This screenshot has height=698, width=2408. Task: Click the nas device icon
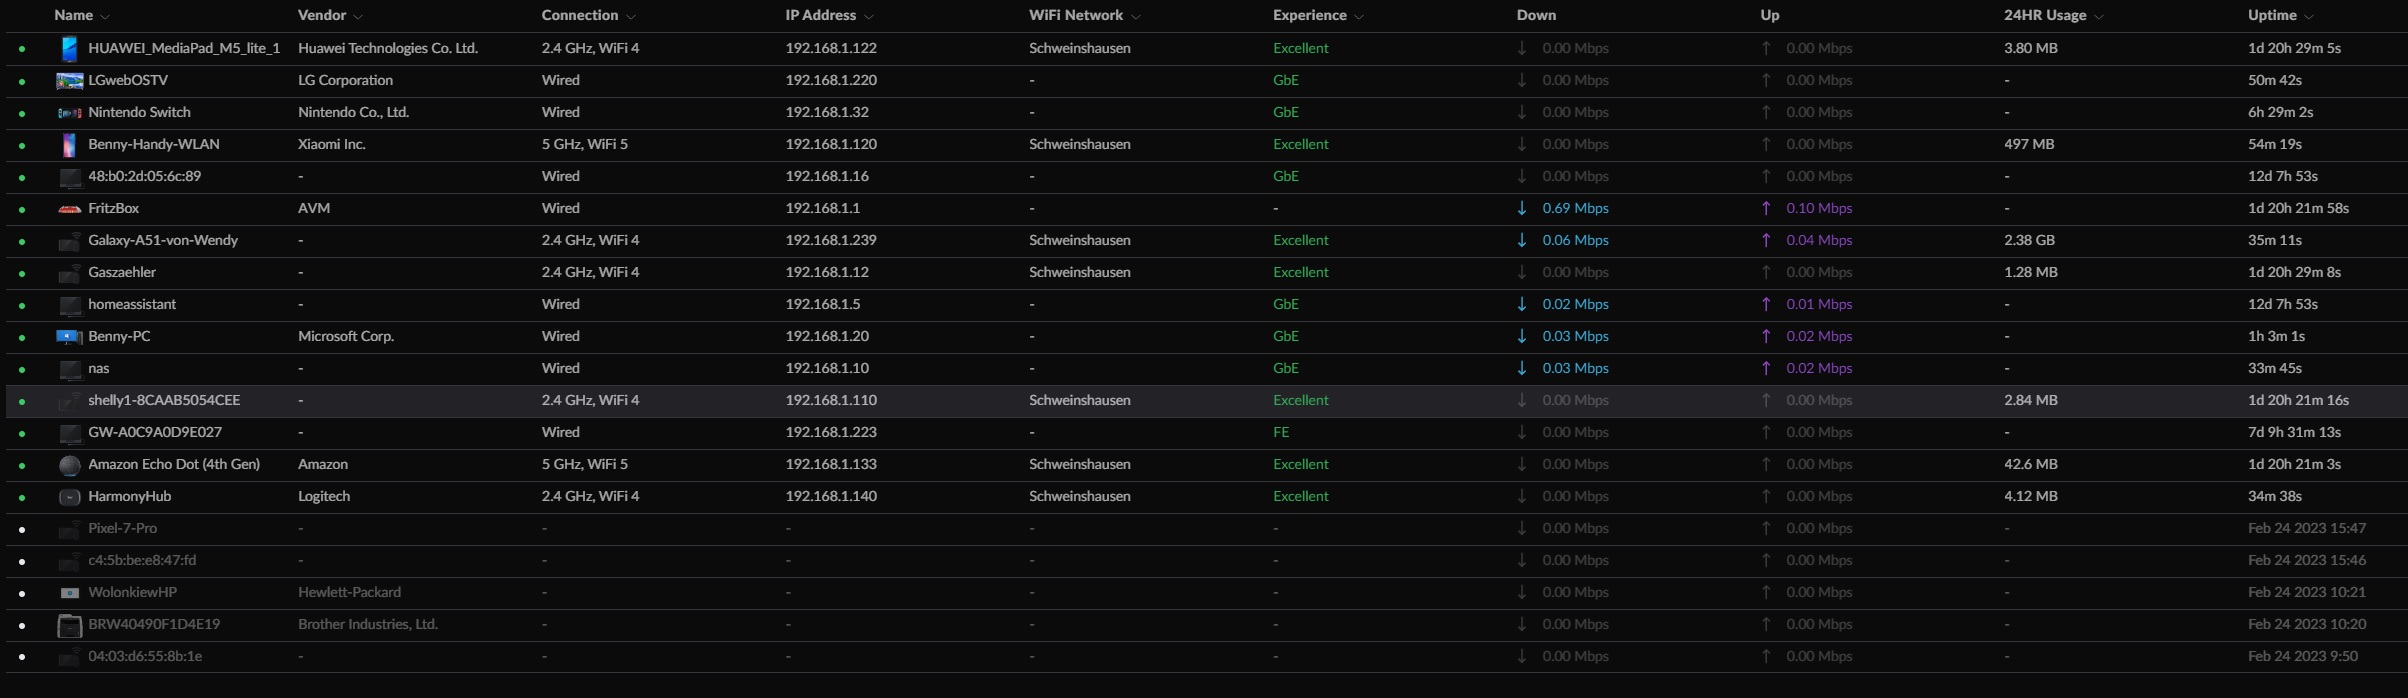70,369
